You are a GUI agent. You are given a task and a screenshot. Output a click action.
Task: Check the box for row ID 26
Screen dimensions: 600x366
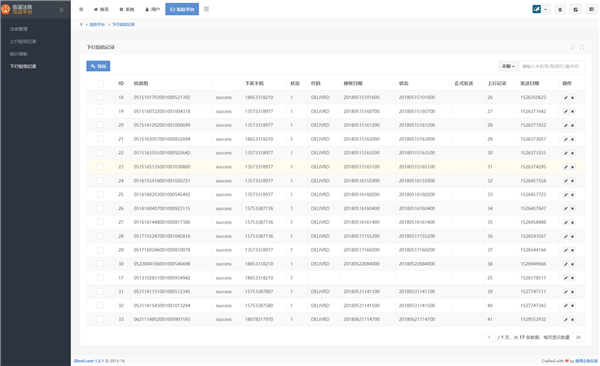coord(100,208)
